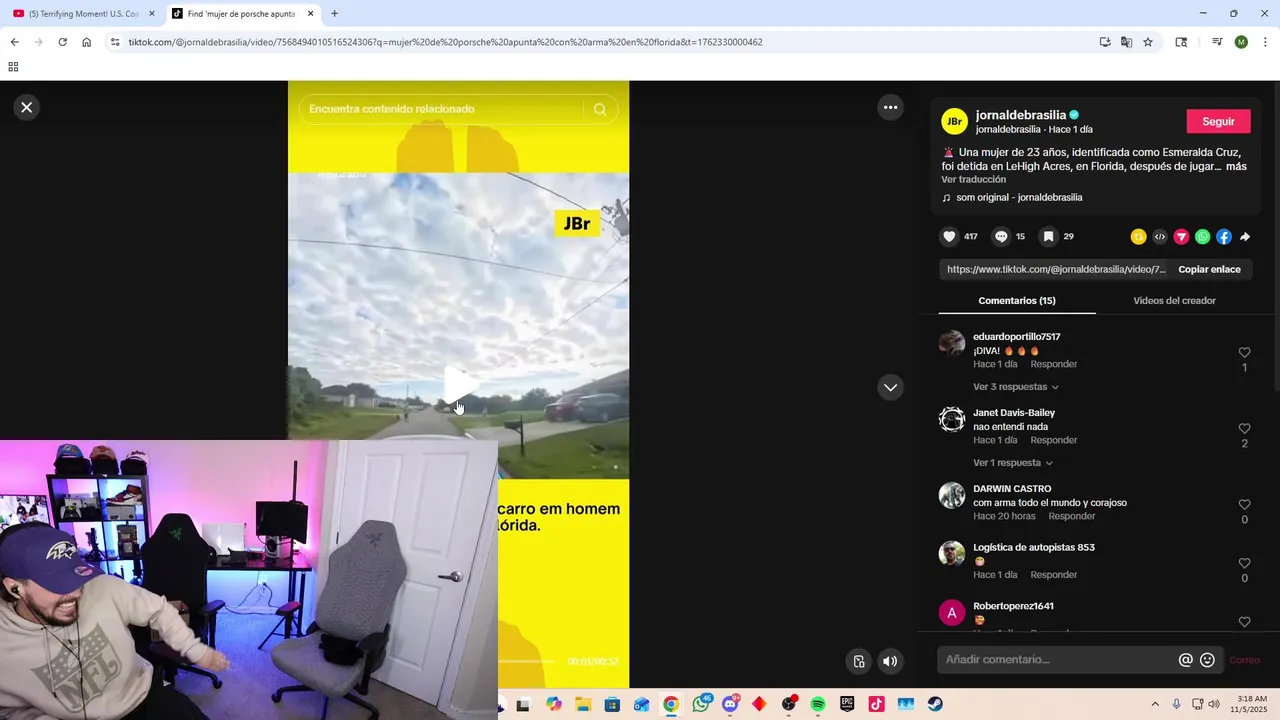Open more share options arrow
Viewport: 1280px width, 720px height.
1245,237
